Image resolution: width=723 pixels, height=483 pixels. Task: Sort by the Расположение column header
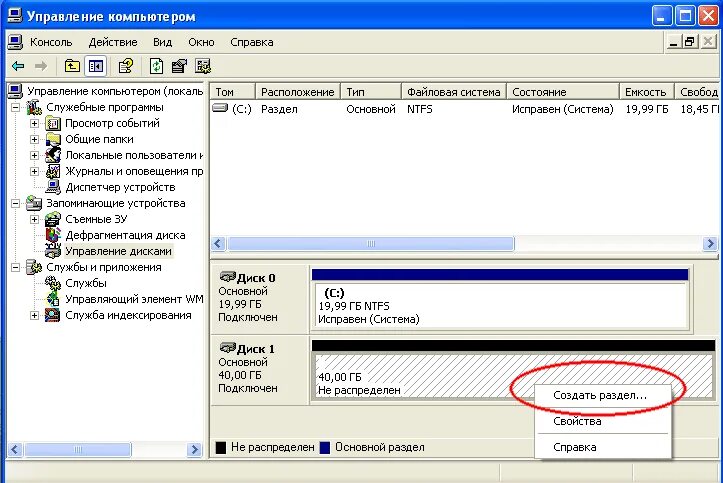tap(298, 92)
